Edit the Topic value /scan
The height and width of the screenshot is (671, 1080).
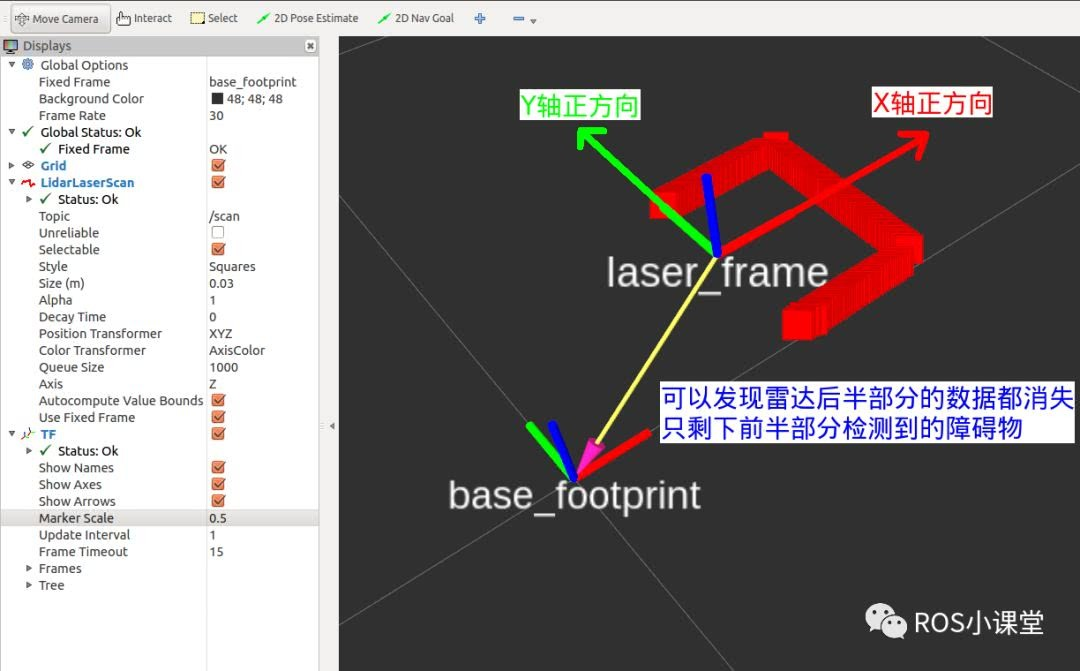[225, 216]
